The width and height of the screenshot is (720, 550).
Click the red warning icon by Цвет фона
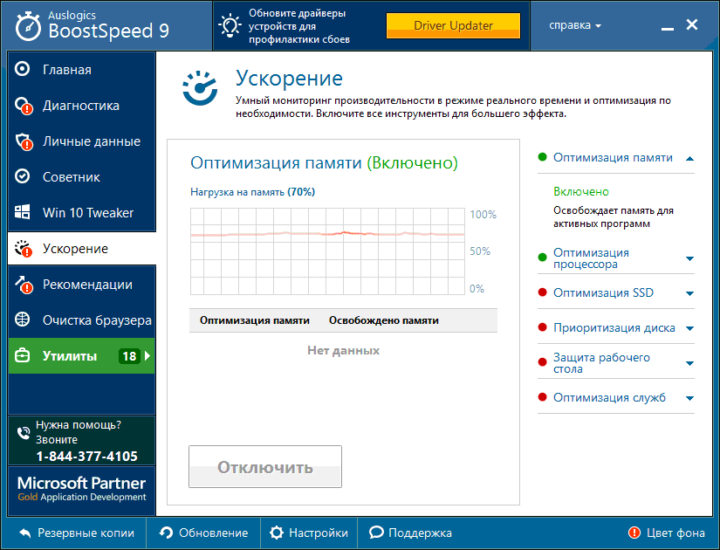[634, 533]
